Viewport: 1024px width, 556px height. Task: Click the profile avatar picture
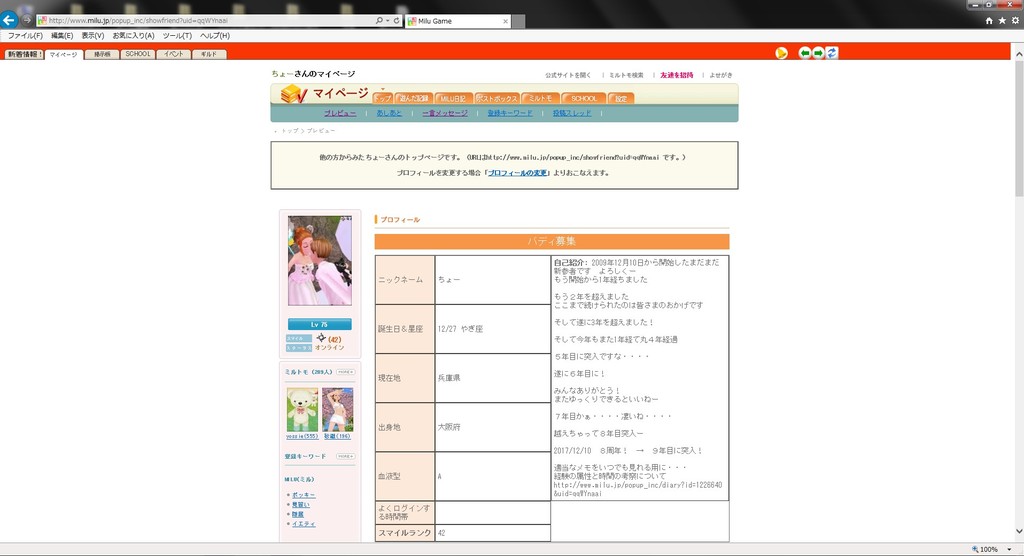click(x=320, y=262)
